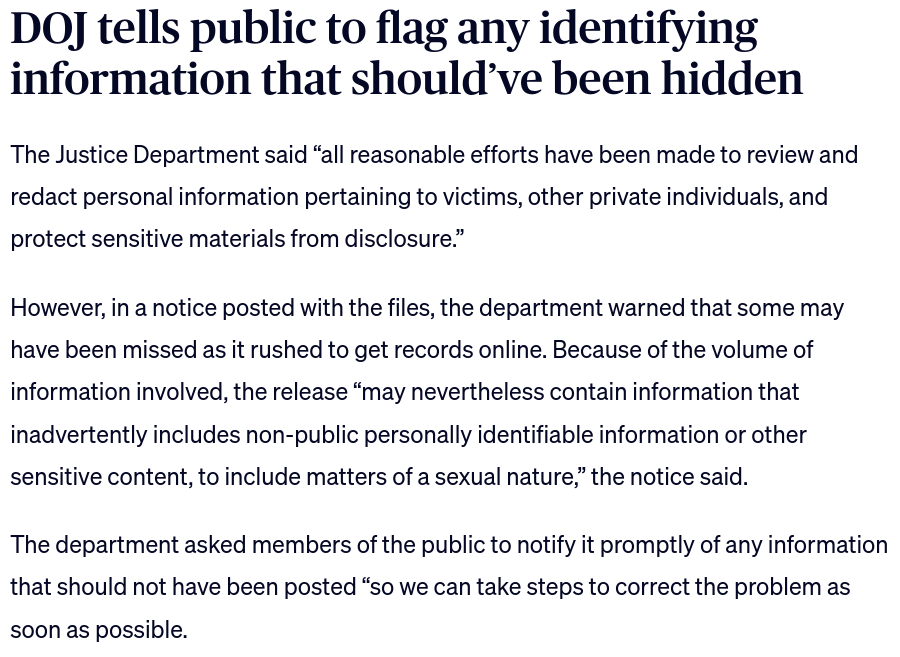Click the word "redact" in the first paragraph
The image size is (900, 657).
coord(43,197)
